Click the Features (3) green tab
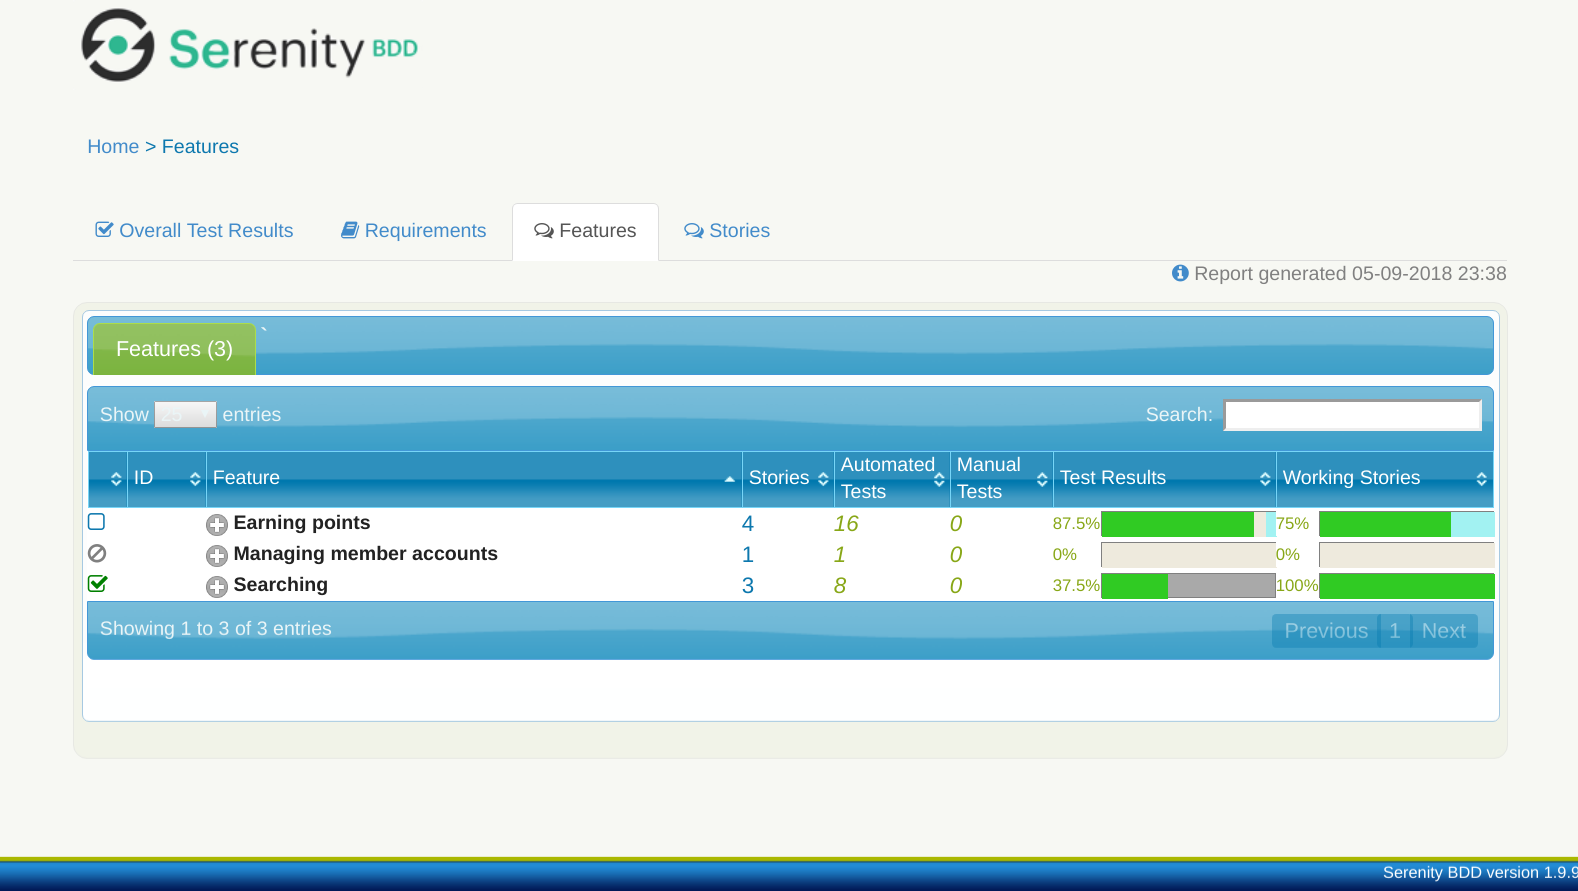 pyautogui.click(x=174, y=349)
